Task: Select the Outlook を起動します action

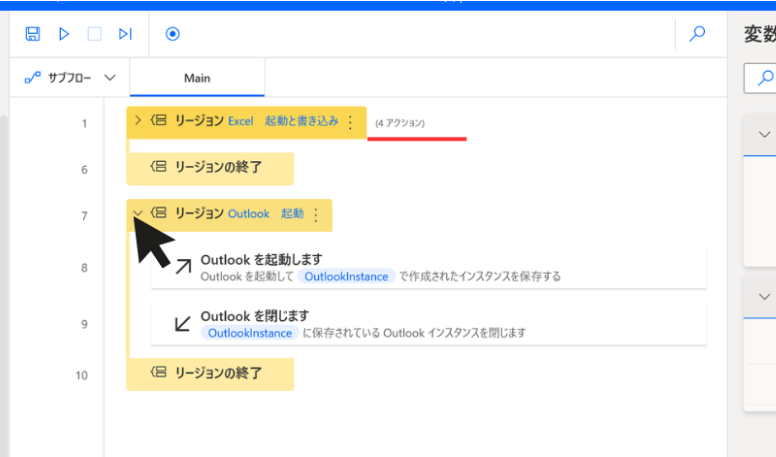Action: (429, 267)
